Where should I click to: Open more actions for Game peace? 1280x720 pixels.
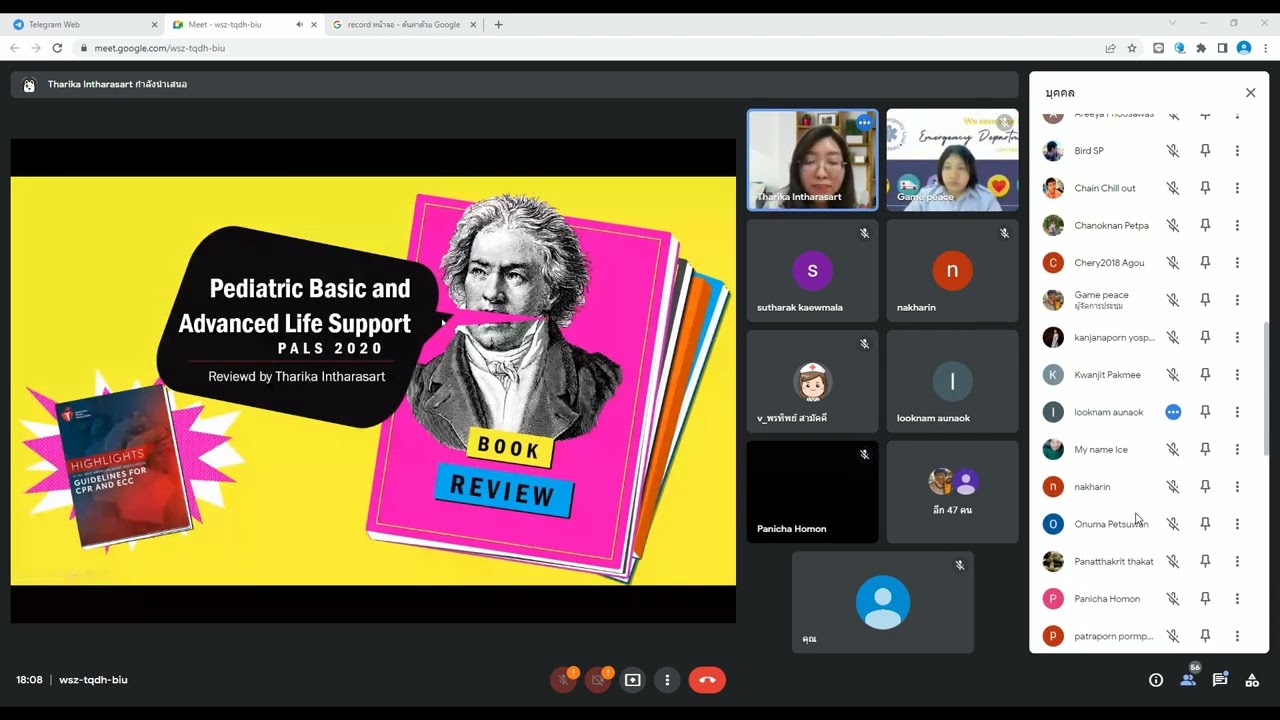tap(1237, 300)
